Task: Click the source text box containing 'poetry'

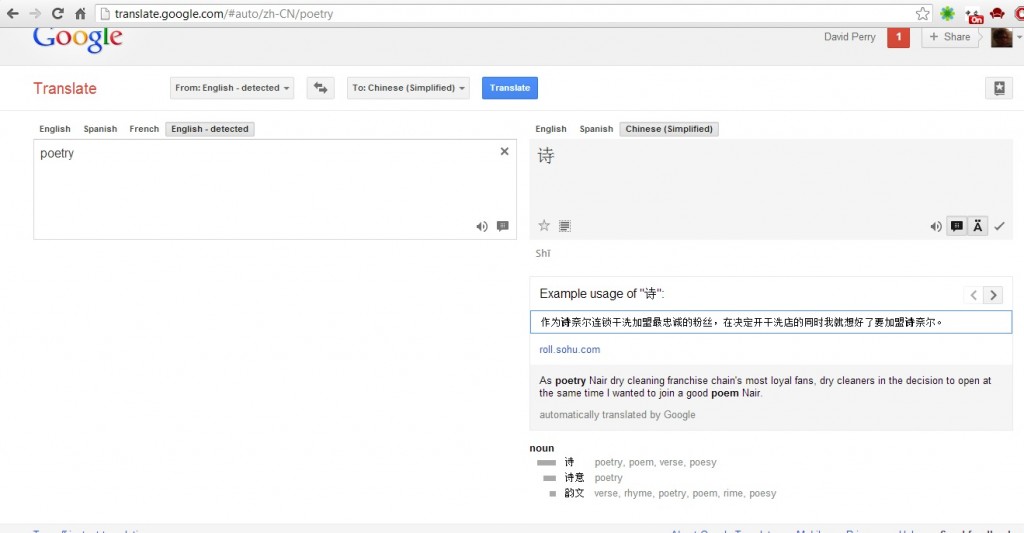Action: tap(275, 189)
